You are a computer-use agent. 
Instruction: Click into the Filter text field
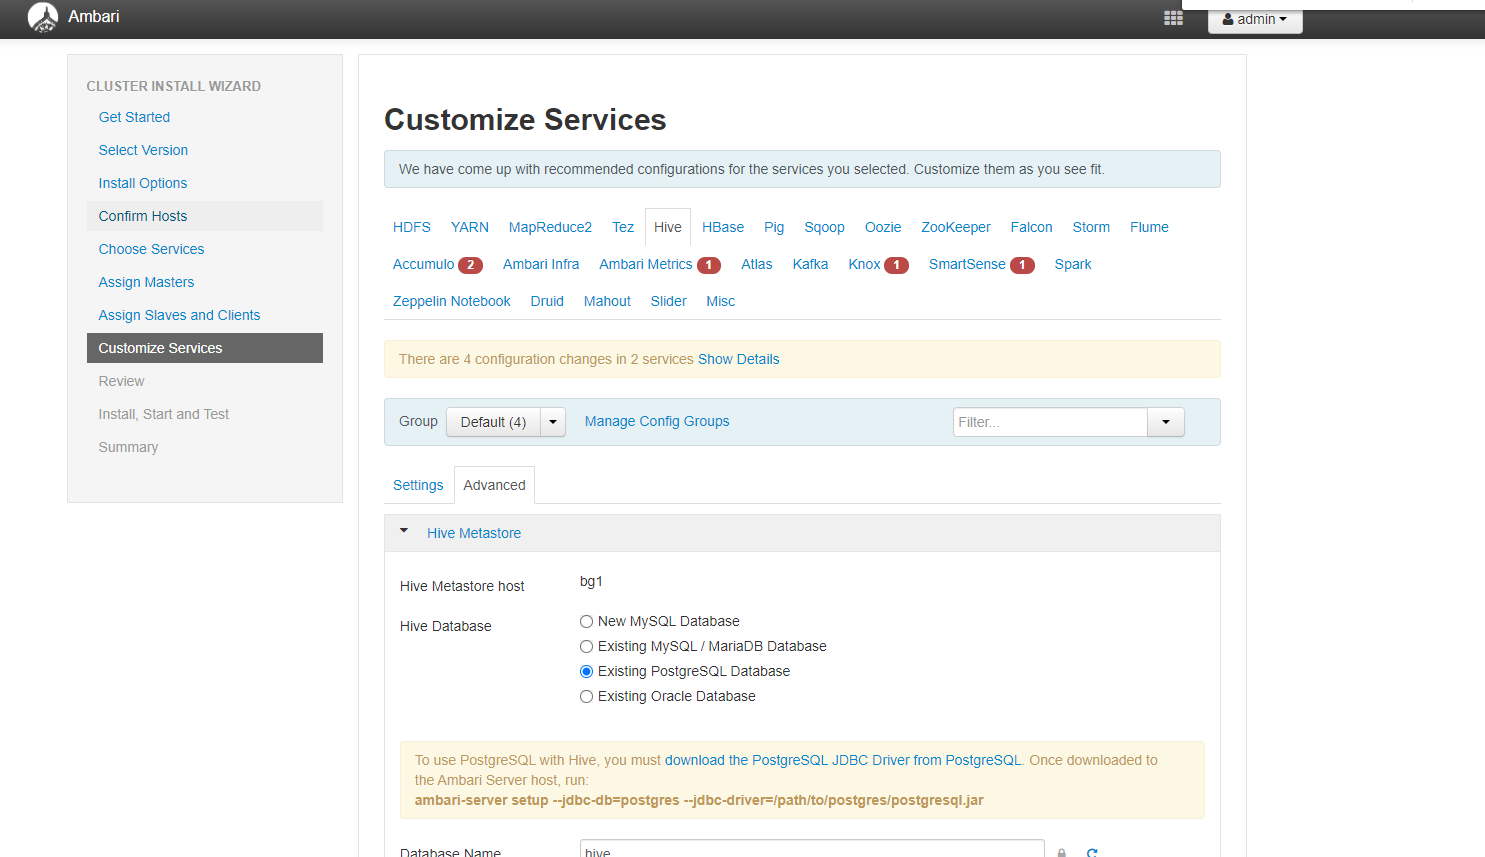pyautogui.click(x=1049, y=422)
